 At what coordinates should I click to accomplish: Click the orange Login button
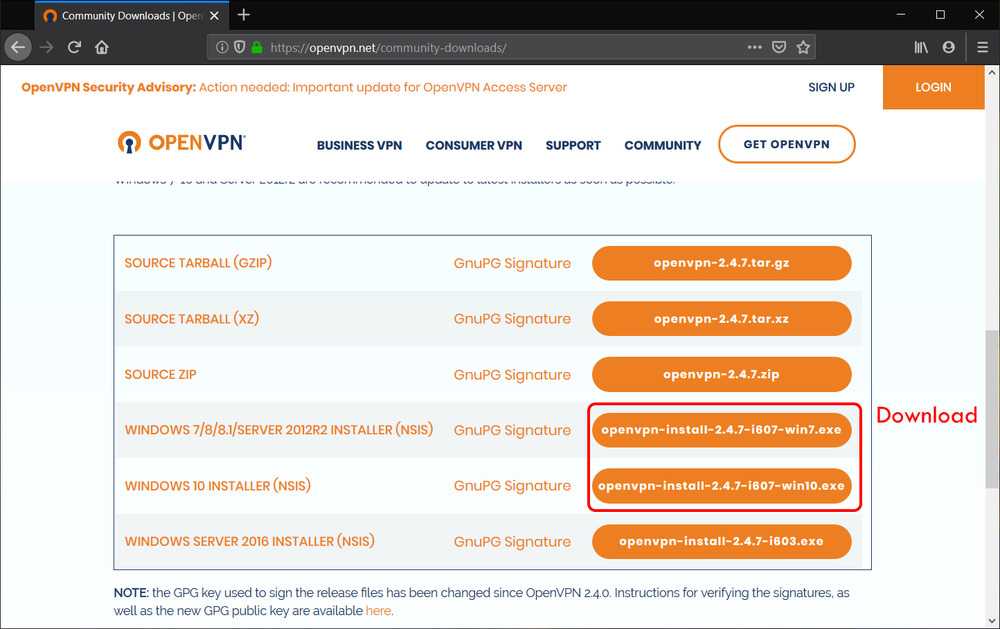click(933, 87)
